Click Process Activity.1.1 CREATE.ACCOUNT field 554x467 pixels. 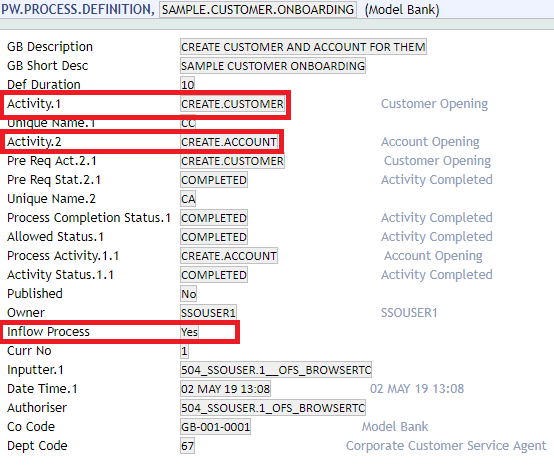coord(229,256)
